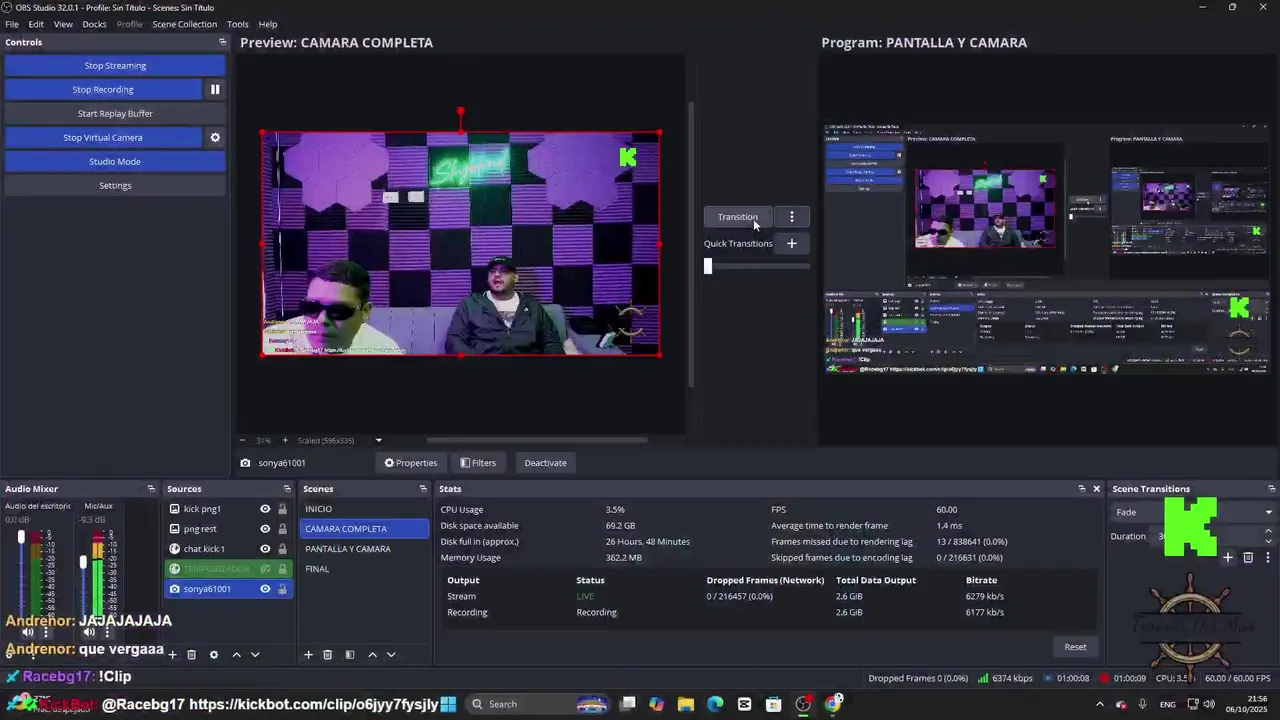
Task: Move selected source down
Action: tap(255, 654)
